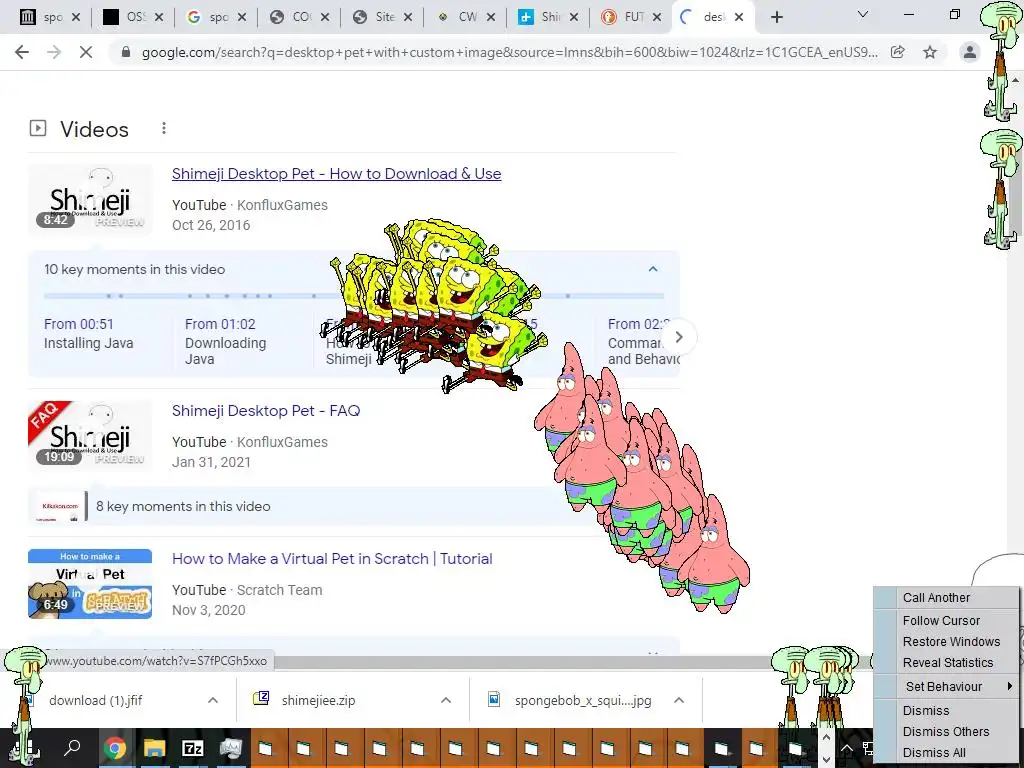Click the 'Nov 3, 2020' date text
The width and height of the screenshot is (1024, 768).
pos(208,611)
